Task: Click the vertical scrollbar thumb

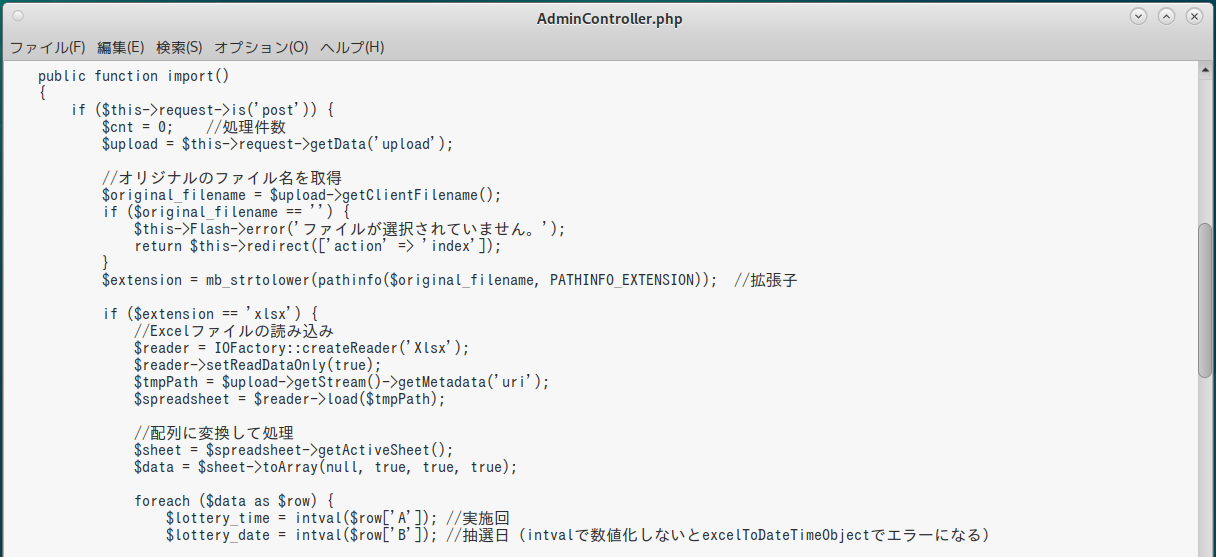Action: [x=1205, y=300]
